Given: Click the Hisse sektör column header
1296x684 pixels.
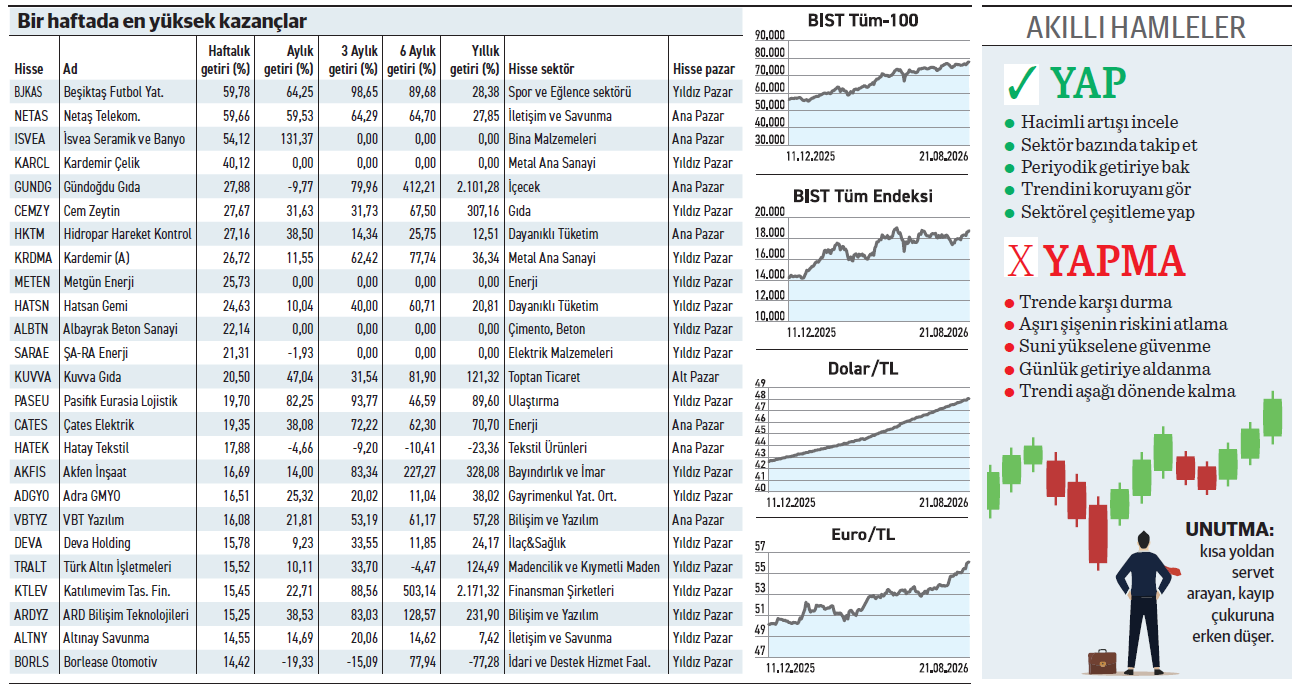Looking at the screenshot, I should pos(541,69).
